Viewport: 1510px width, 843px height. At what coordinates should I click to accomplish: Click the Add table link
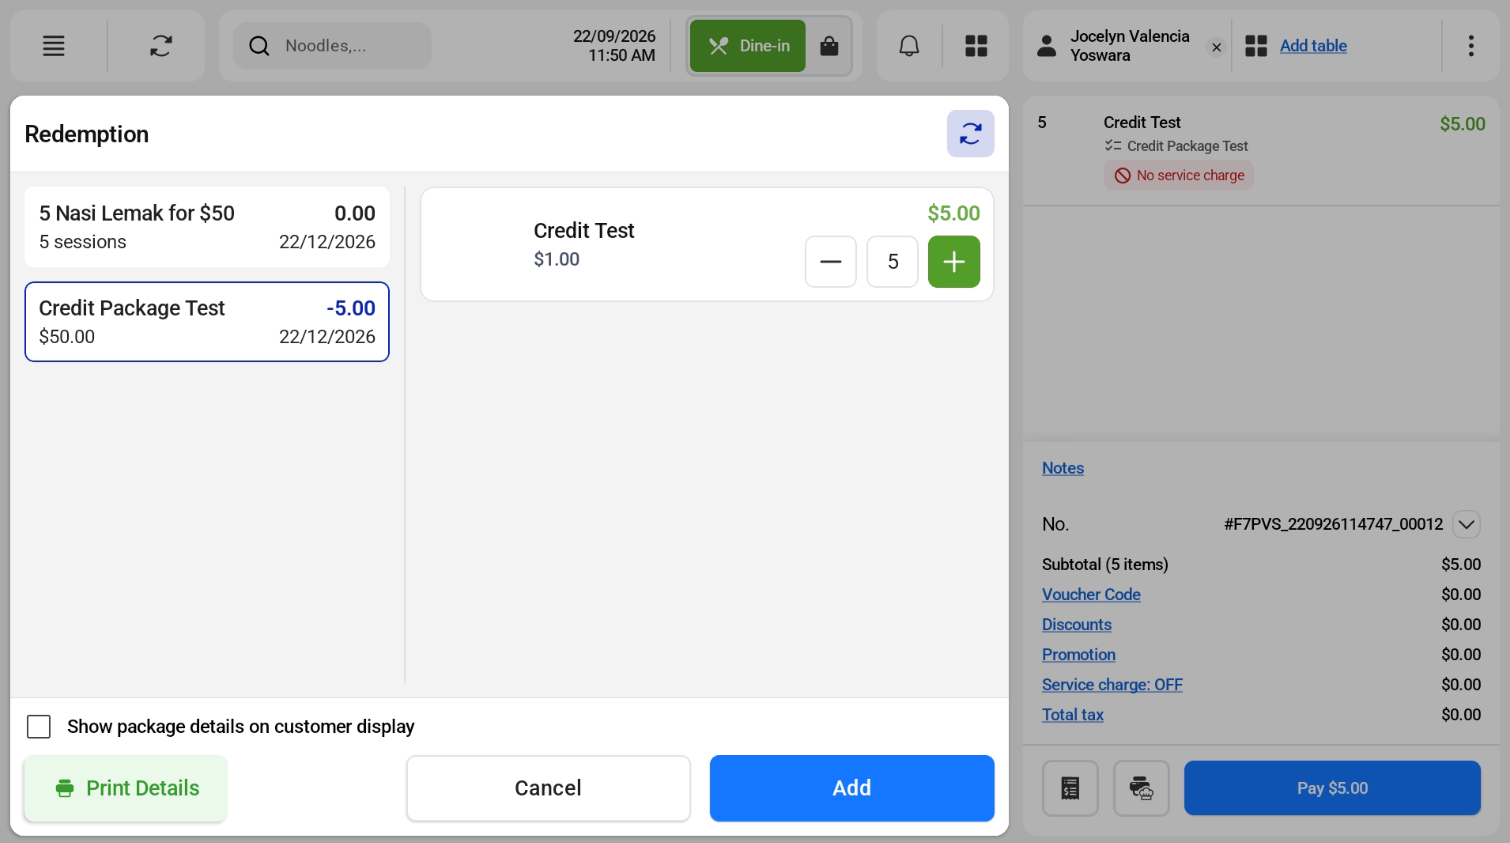click(x=1313, y=46)
